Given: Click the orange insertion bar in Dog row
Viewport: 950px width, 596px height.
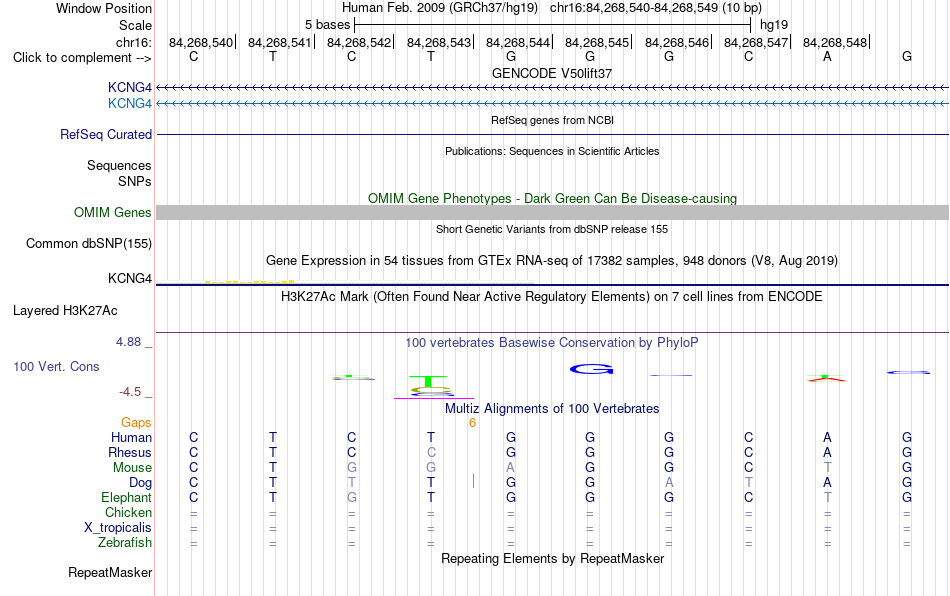Looking at the screenshot, I should (x=473, y=482).
